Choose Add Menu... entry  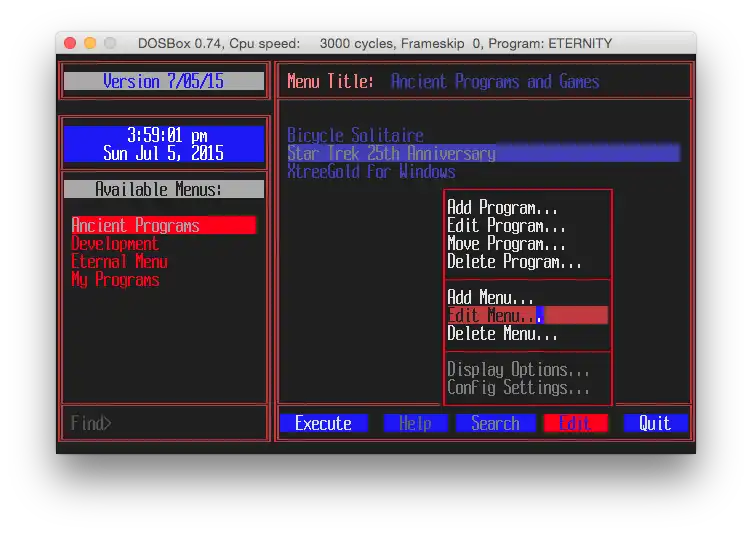490,297
